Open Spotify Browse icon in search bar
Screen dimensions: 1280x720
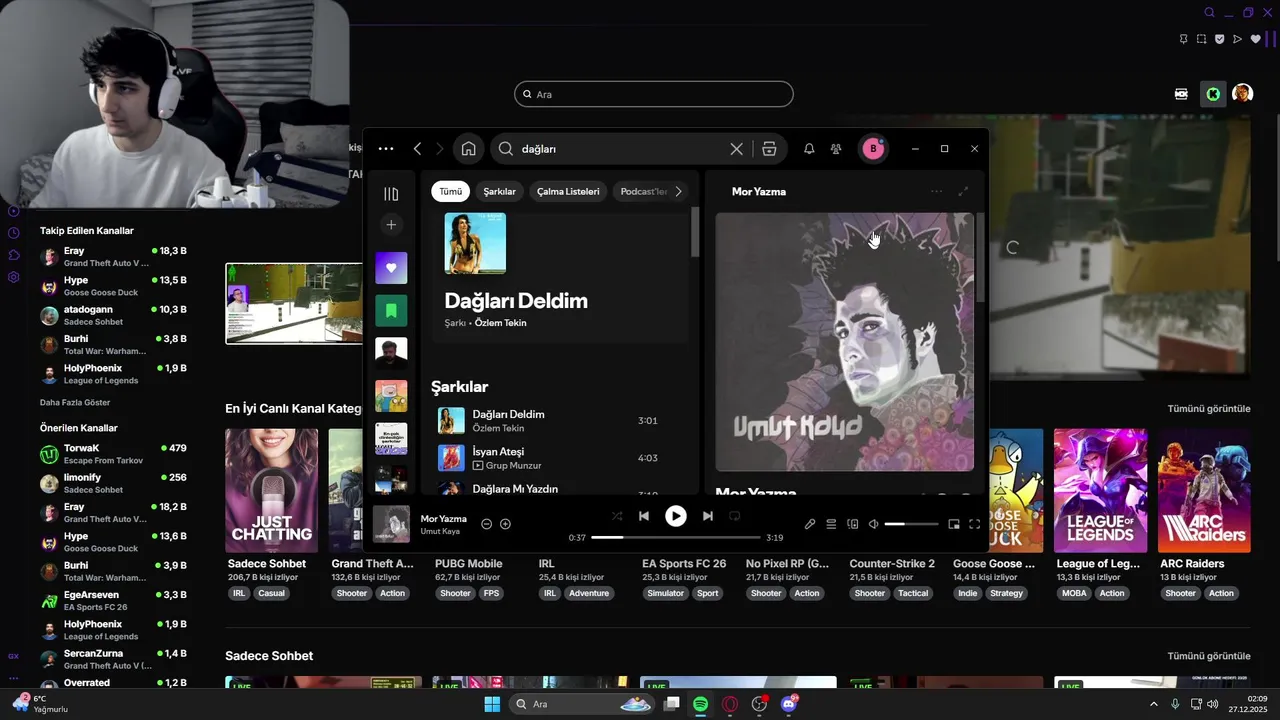coord(769,149)
